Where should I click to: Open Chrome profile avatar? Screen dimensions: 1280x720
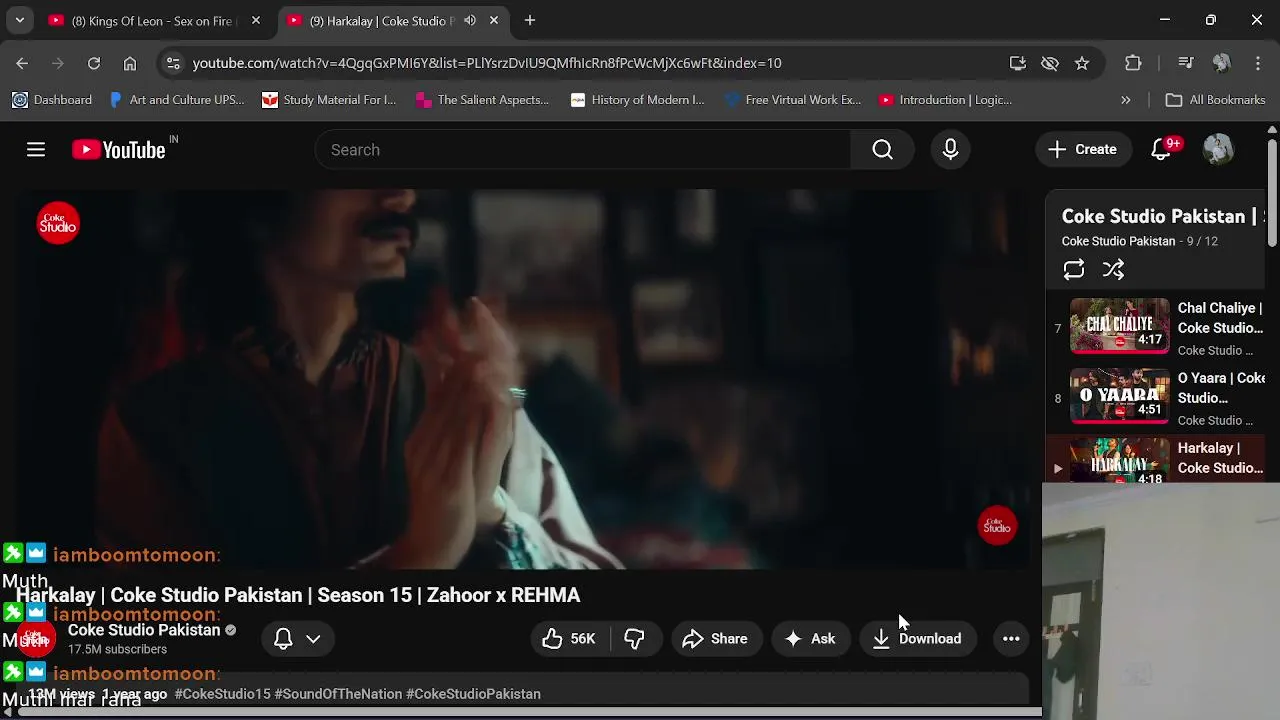pos(1221,63)
